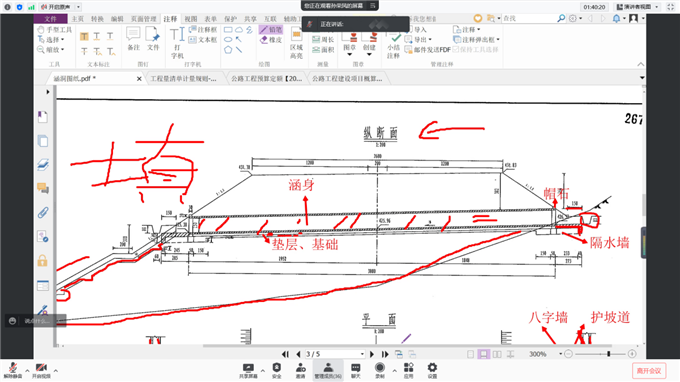The width and height of the screenshot is (680, 382).
Task: Select the 区域高亮 area highlight tool
Action: pos(296,43)
